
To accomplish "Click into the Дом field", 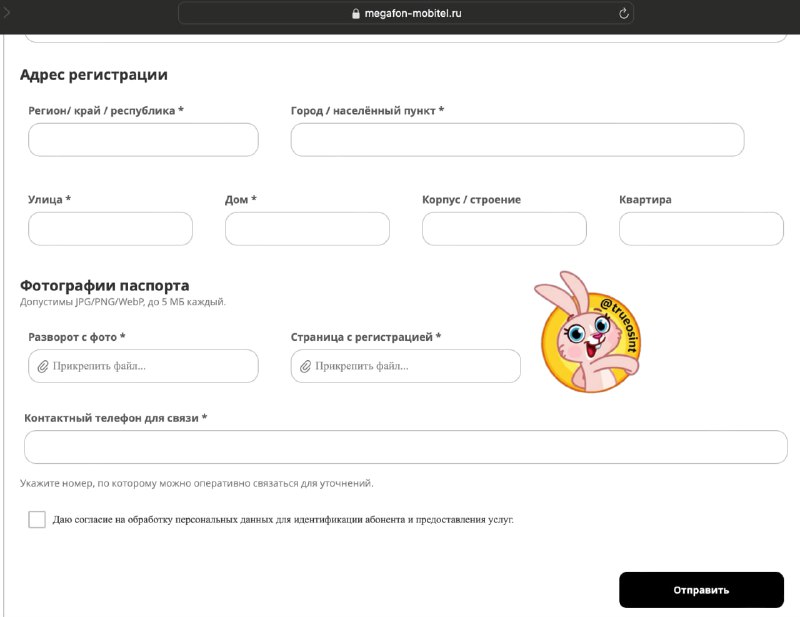I will (307, 229).
